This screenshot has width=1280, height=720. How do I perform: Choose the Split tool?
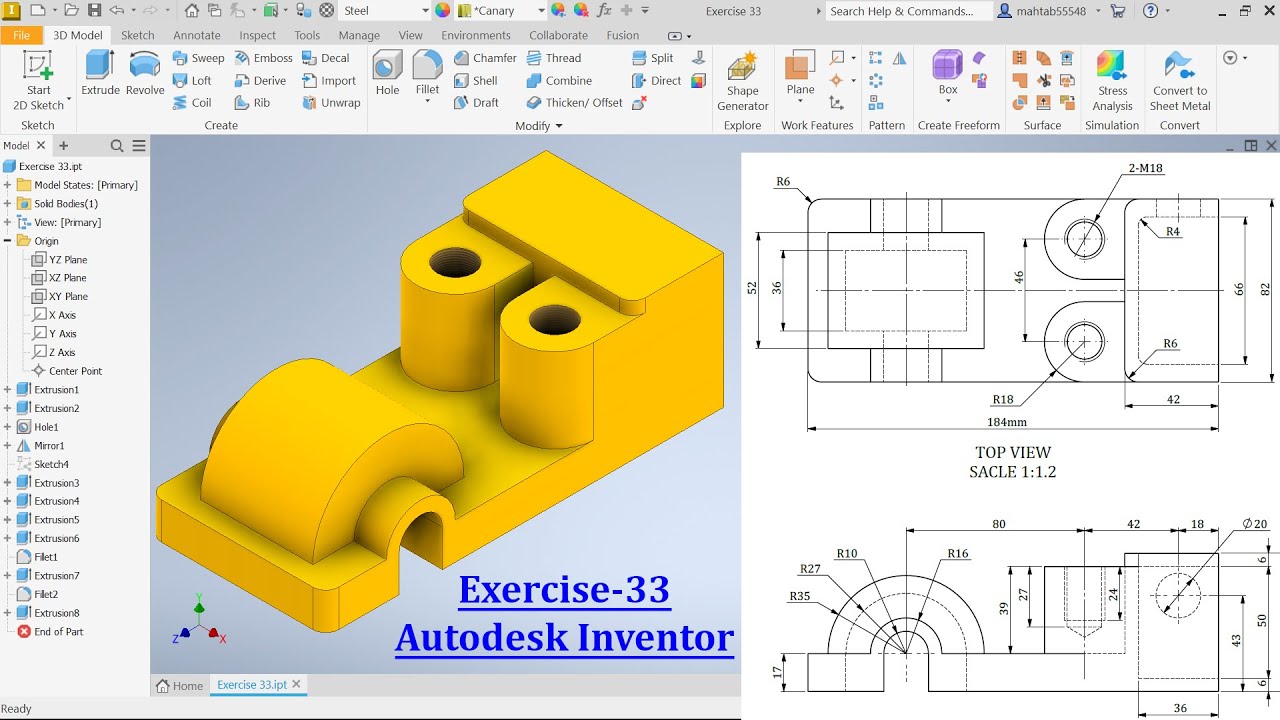pyautogui.click(x=652, y=58)
